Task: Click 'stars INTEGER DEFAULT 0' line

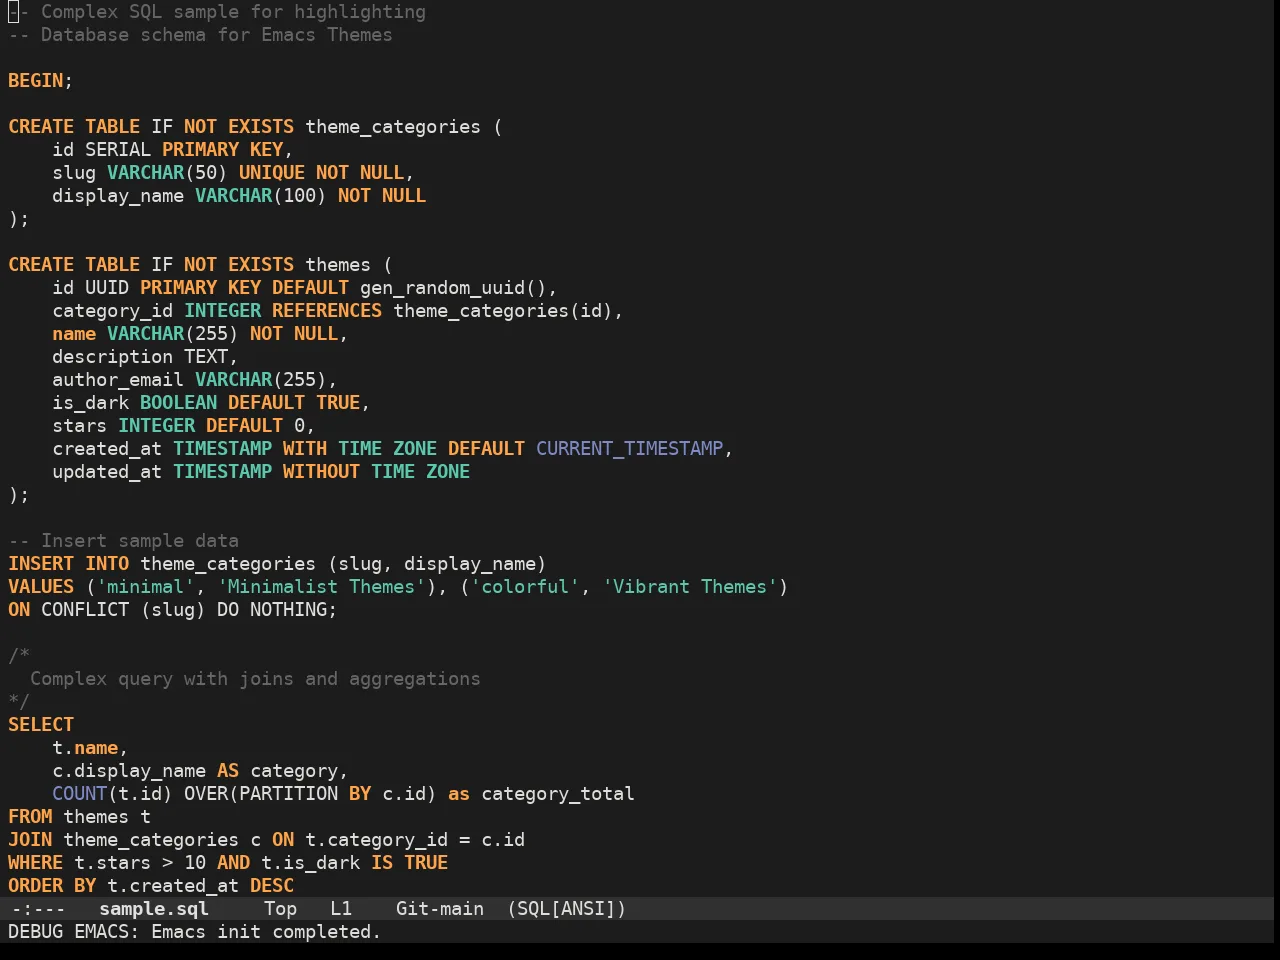Action: click(184, 426)
